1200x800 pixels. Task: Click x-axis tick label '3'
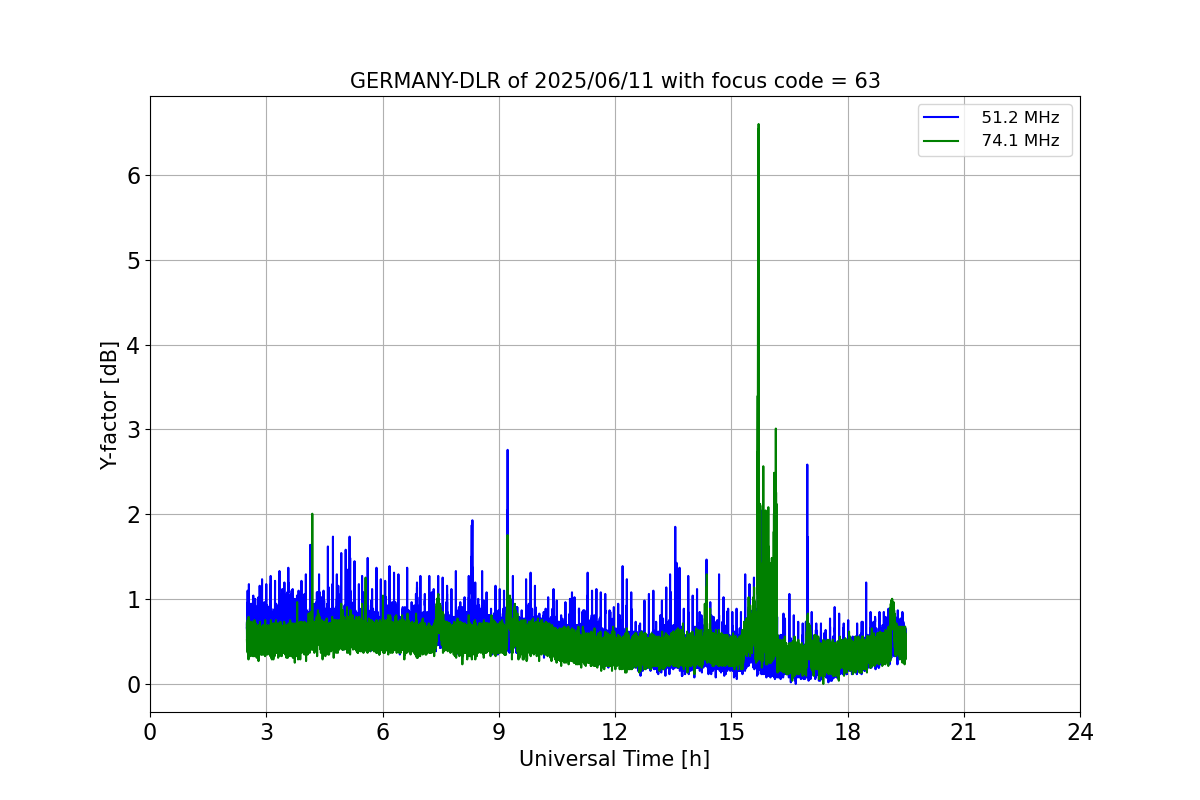(266, 732)
